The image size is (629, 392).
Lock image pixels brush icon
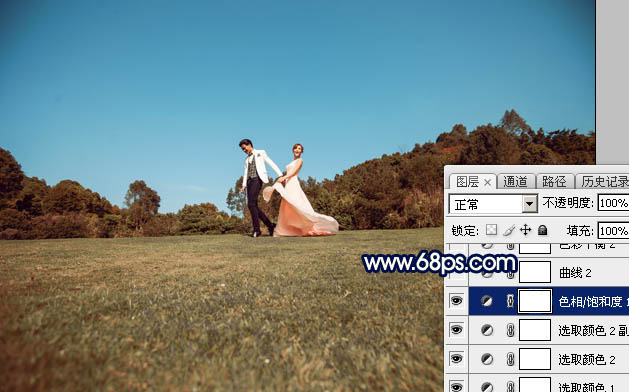click(x=509, y=230)
